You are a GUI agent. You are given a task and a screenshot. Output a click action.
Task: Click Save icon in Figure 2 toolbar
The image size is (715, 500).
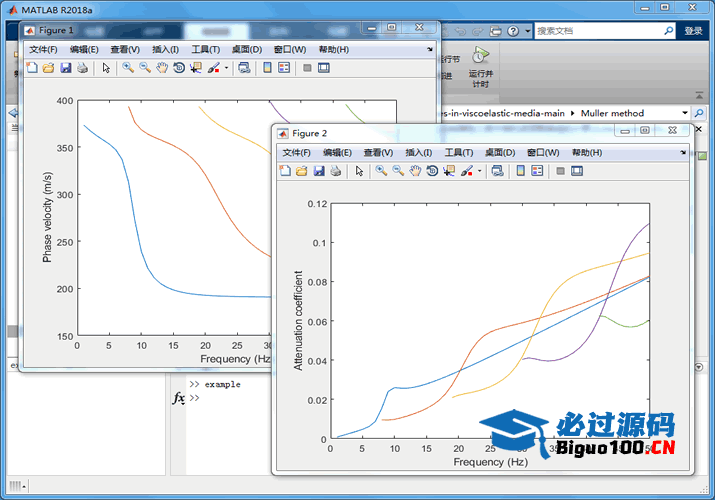pyautogui.click(x=319, y=171)
